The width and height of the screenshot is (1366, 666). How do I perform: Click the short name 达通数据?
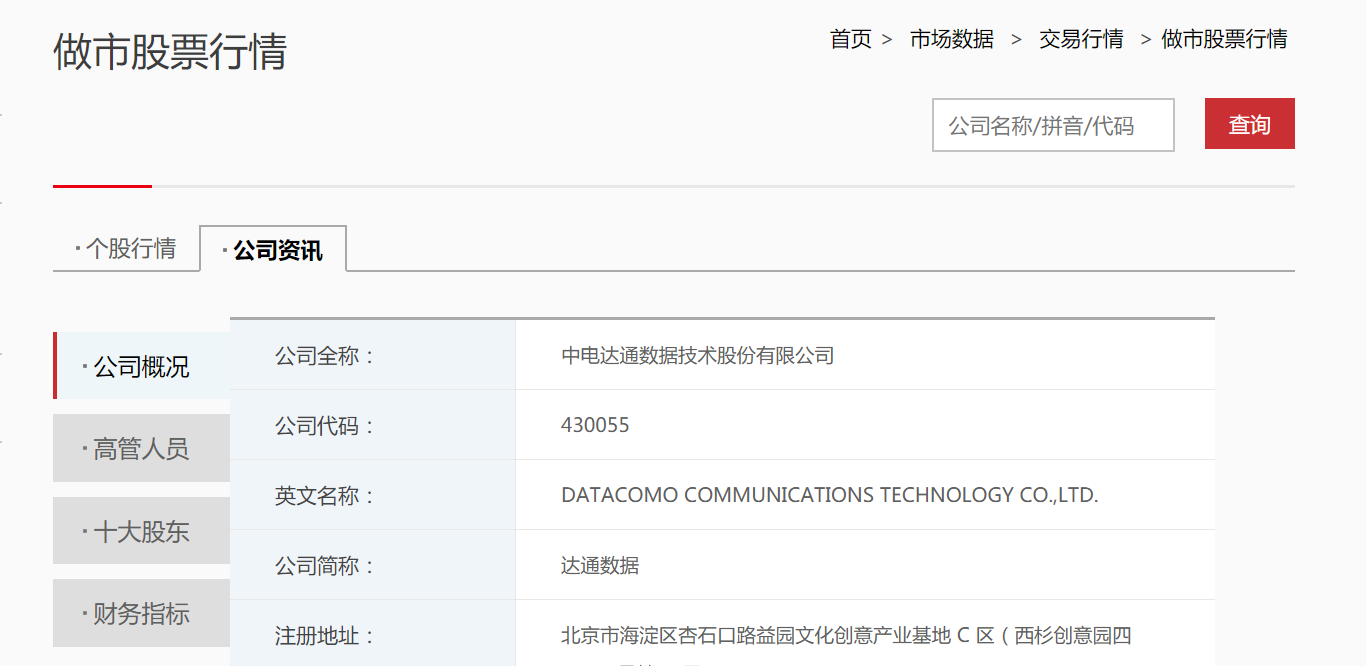coord(600,565)
